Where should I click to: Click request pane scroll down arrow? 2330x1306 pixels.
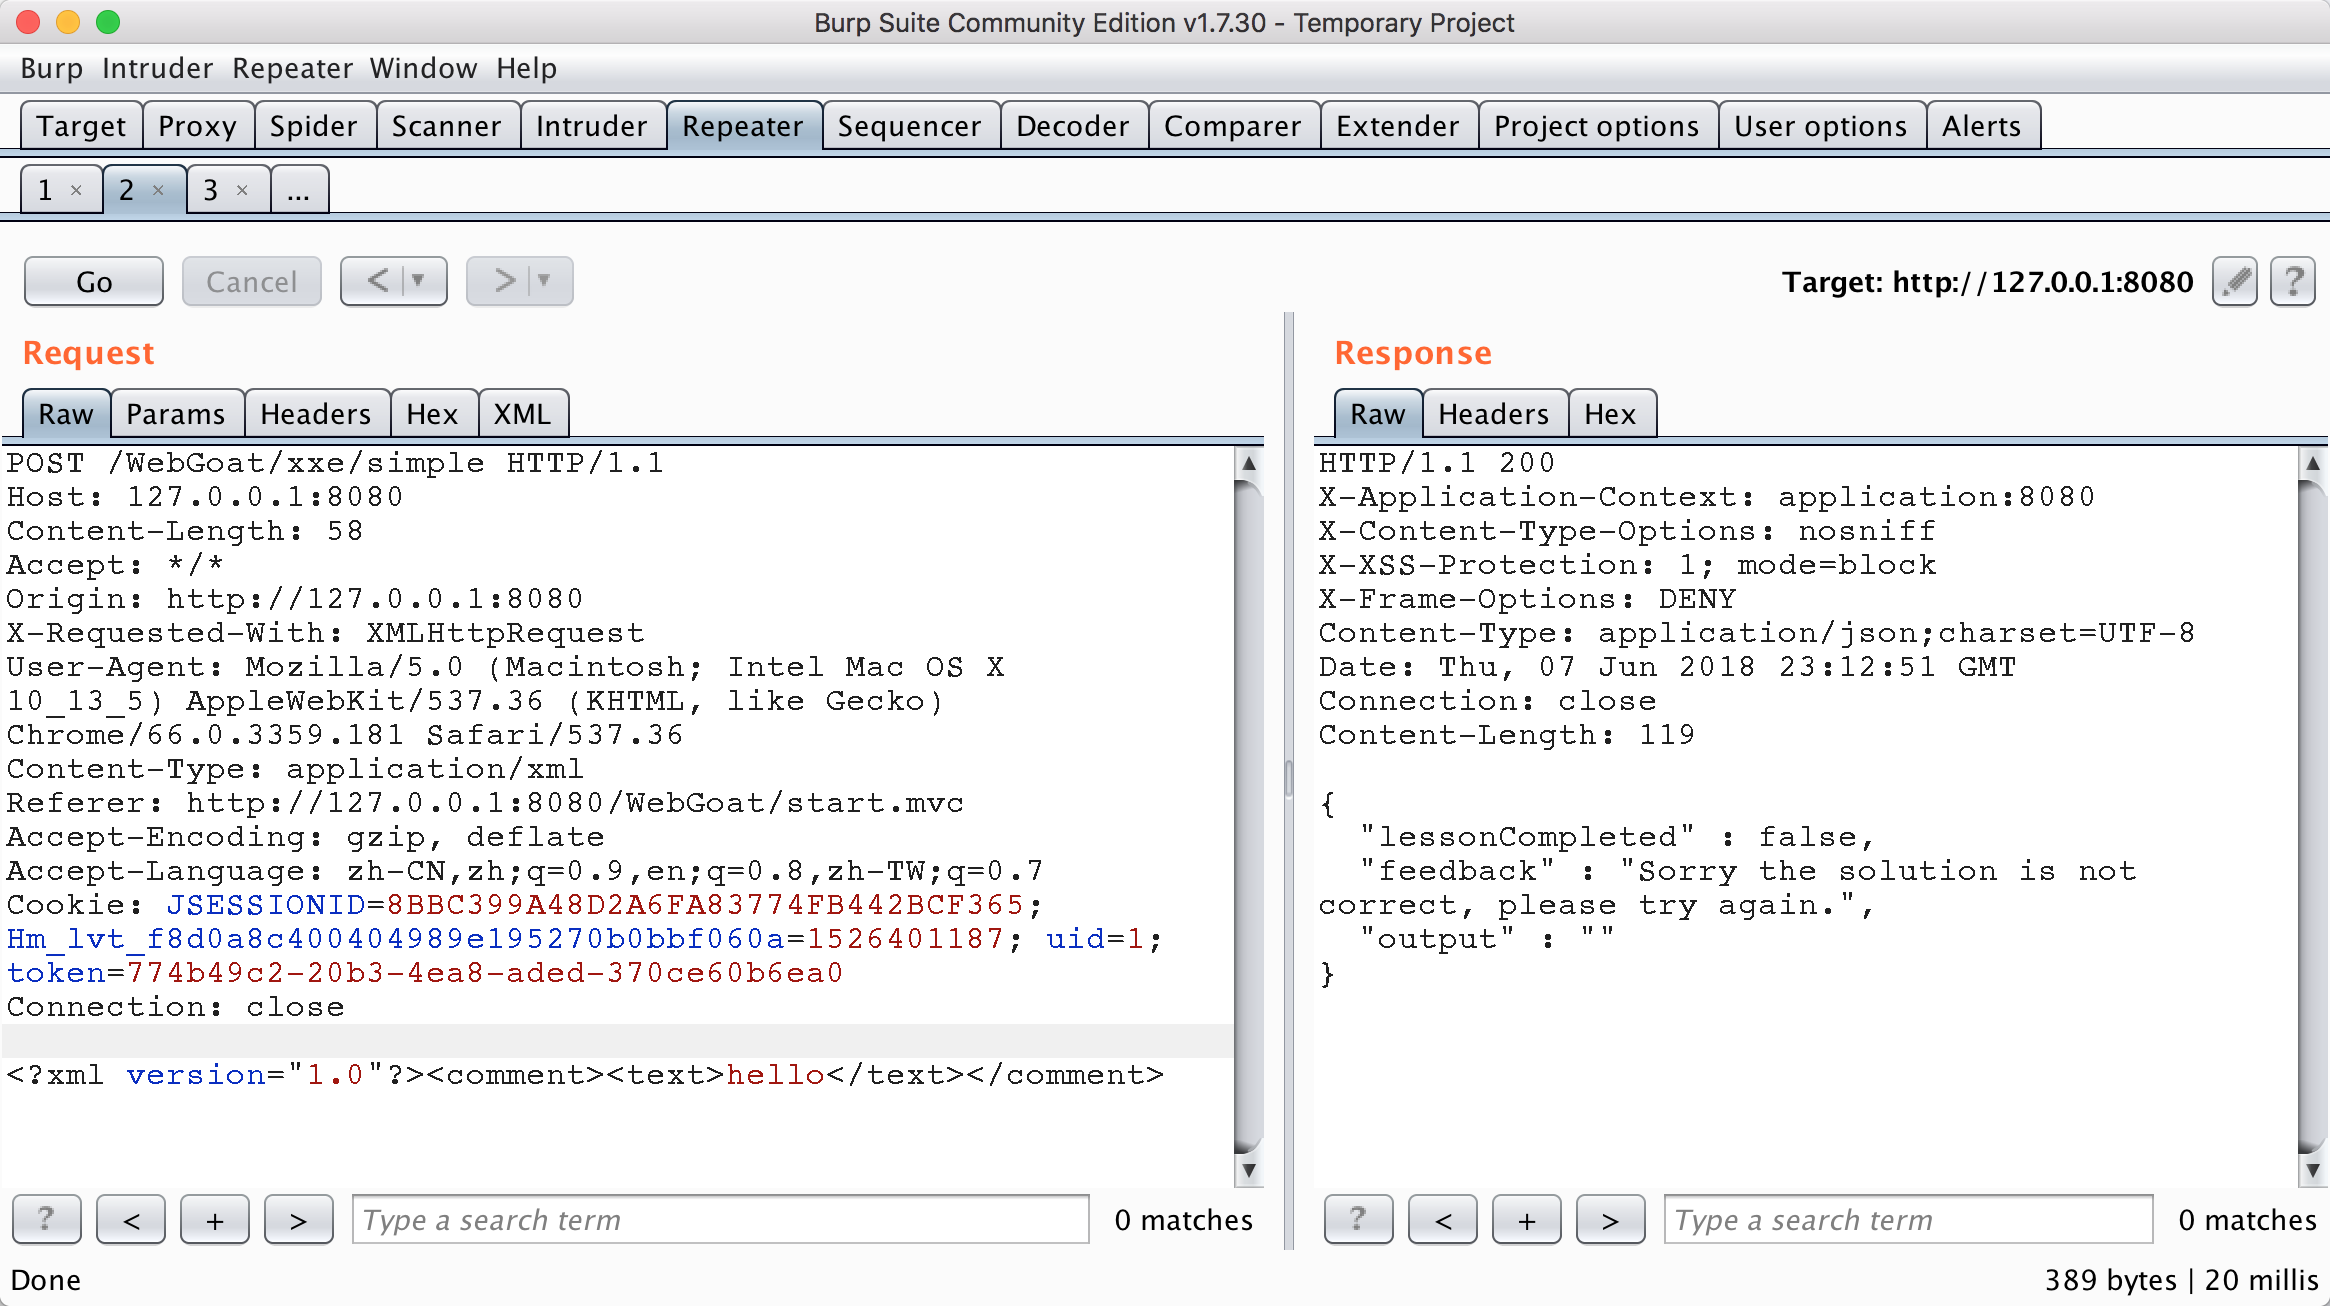pos(1249,1170)
